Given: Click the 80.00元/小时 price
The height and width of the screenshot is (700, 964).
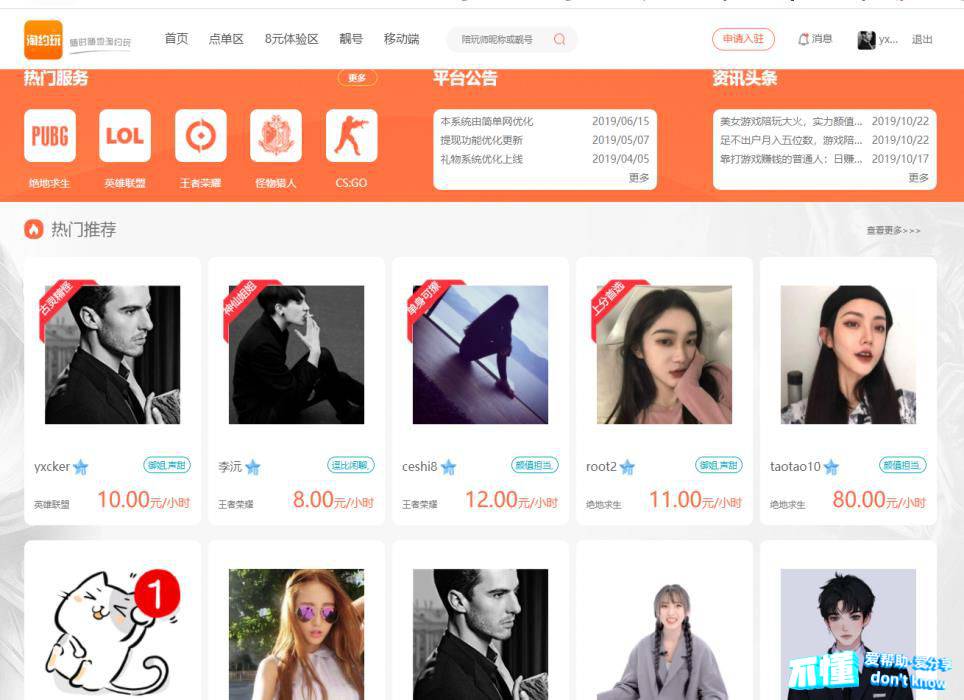Looking at the screenshot, I should pyautogui.click(x=879, y=500).
